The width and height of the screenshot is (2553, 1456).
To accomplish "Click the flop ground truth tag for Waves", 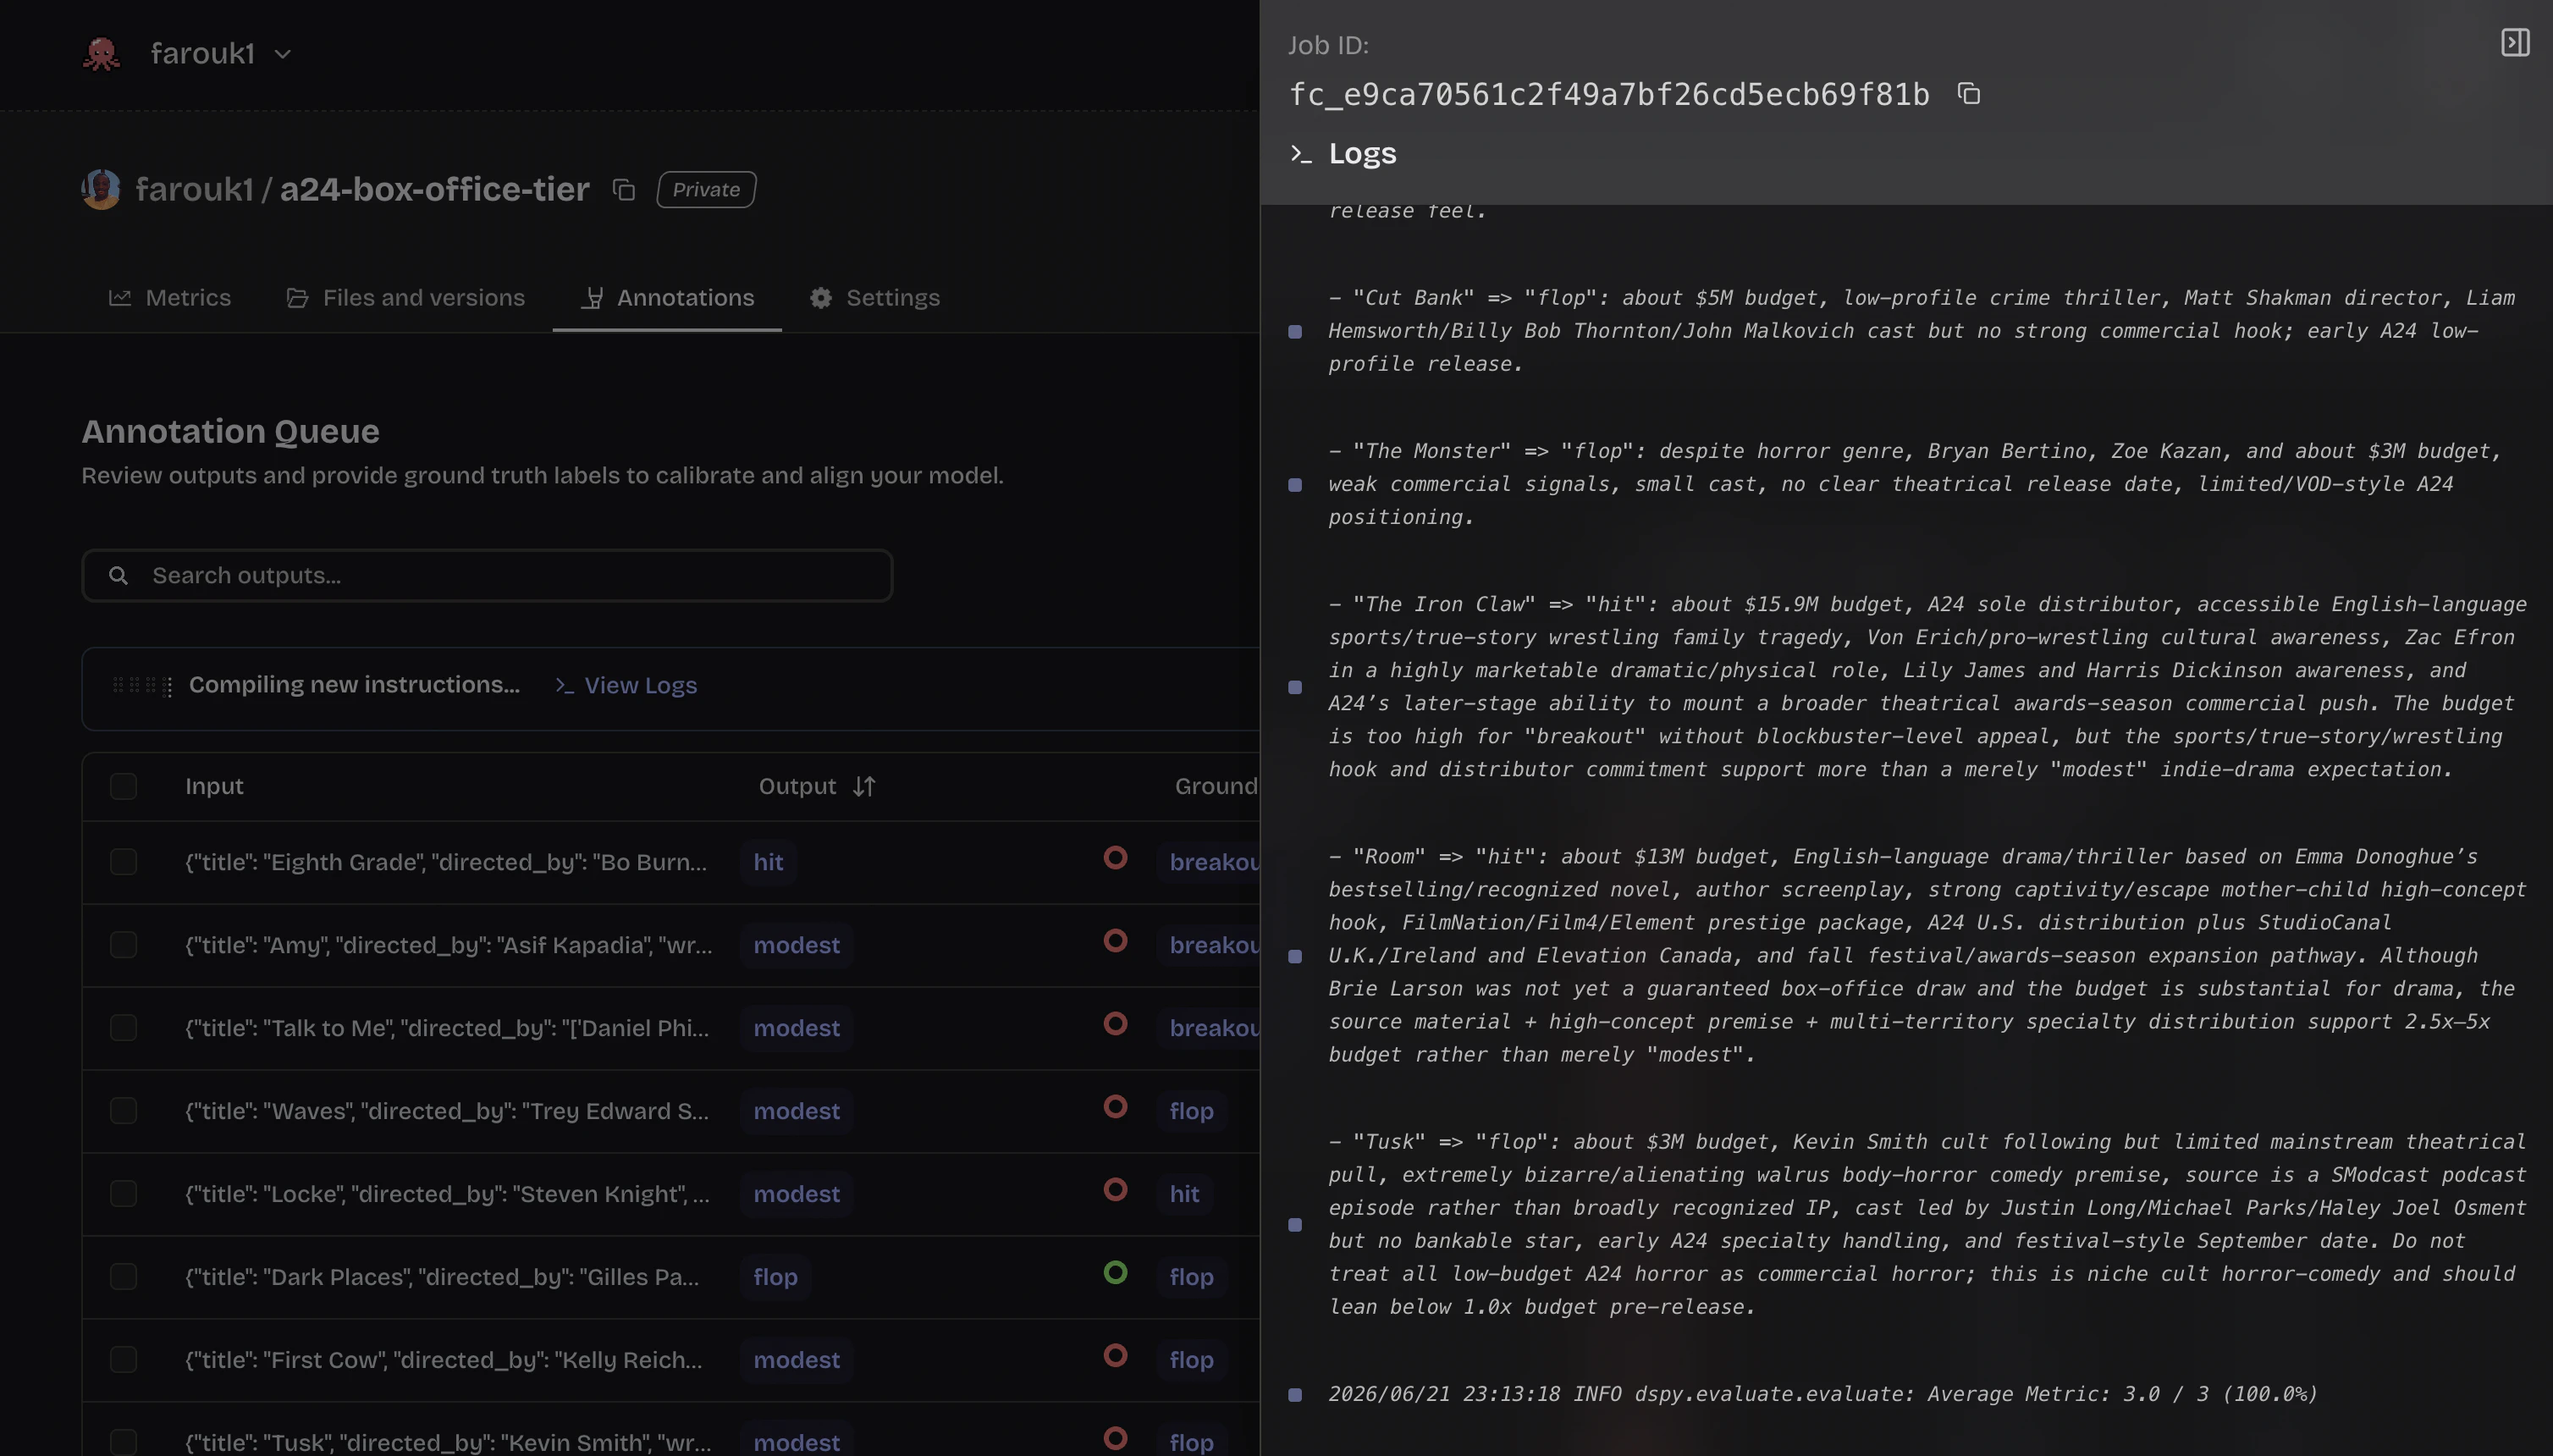I will tap(1191, 1111).
